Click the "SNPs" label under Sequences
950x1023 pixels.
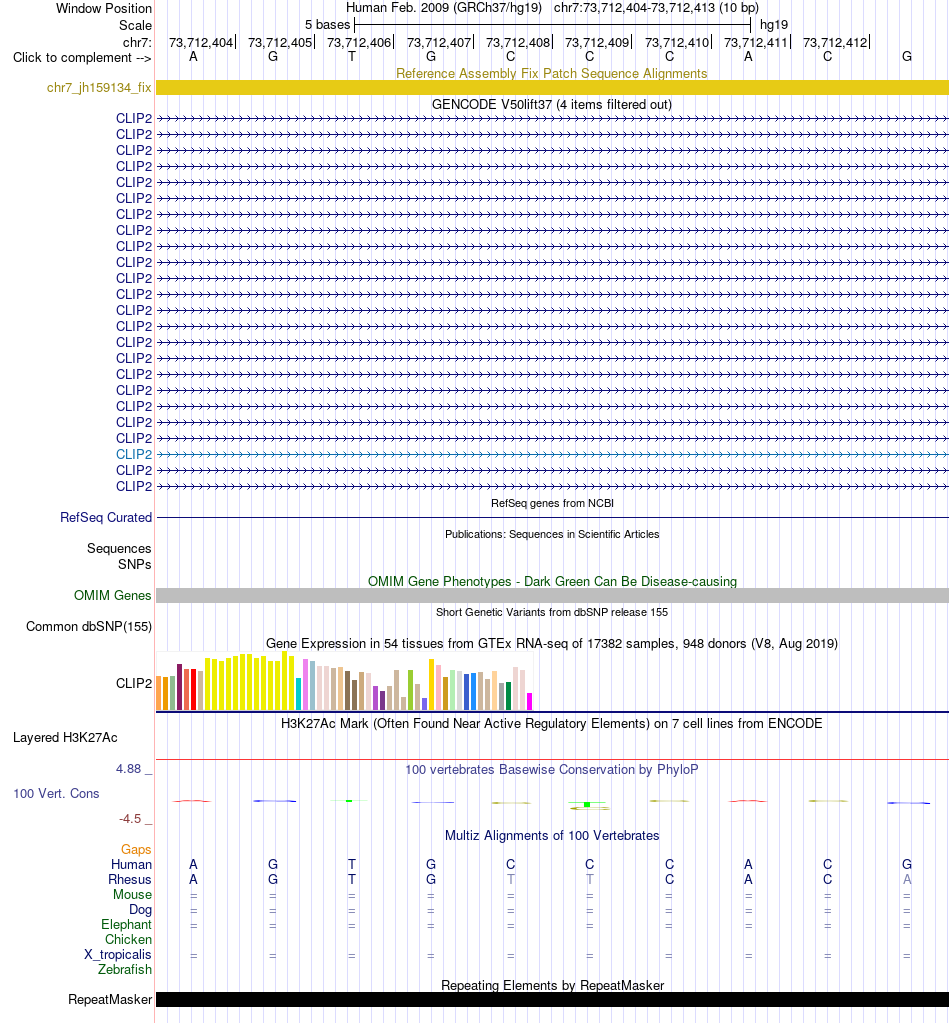(134, 564)
